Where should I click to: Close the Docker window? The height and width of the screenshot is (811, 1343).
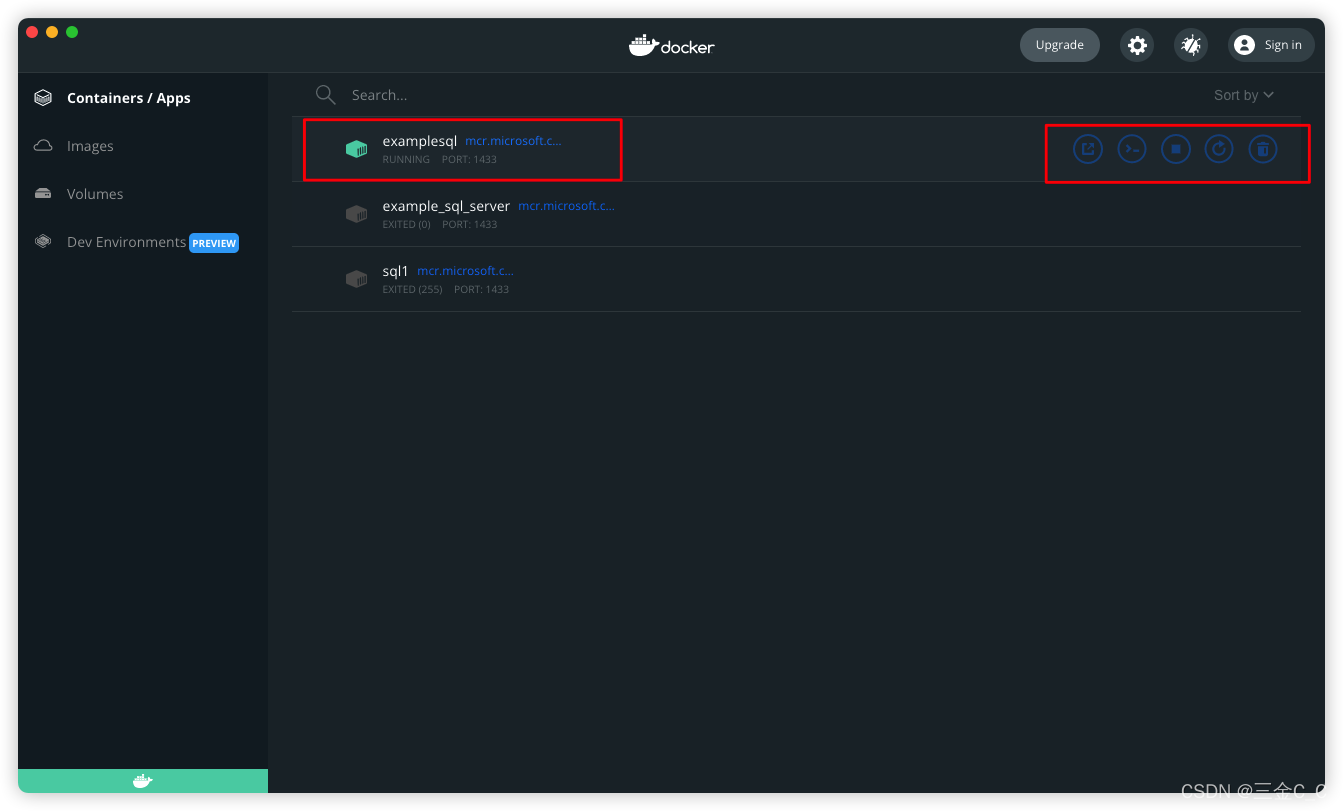(32, 32)
